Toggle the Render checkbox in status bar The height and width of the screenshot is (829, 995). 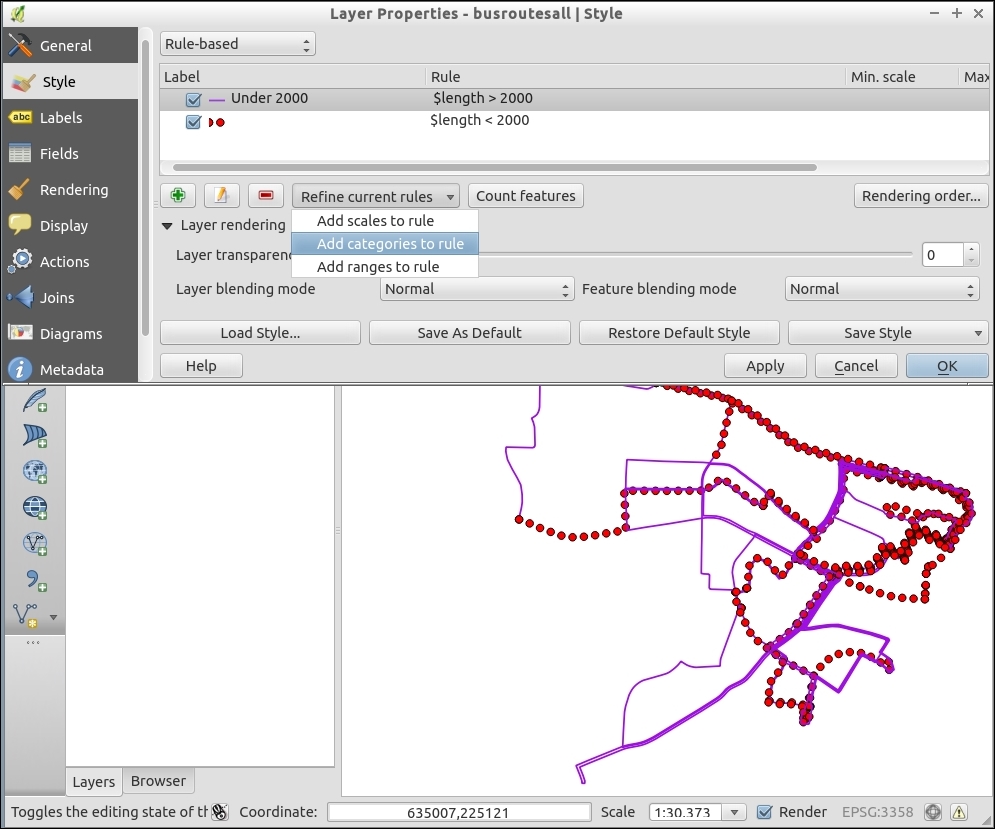pos(765,812)
